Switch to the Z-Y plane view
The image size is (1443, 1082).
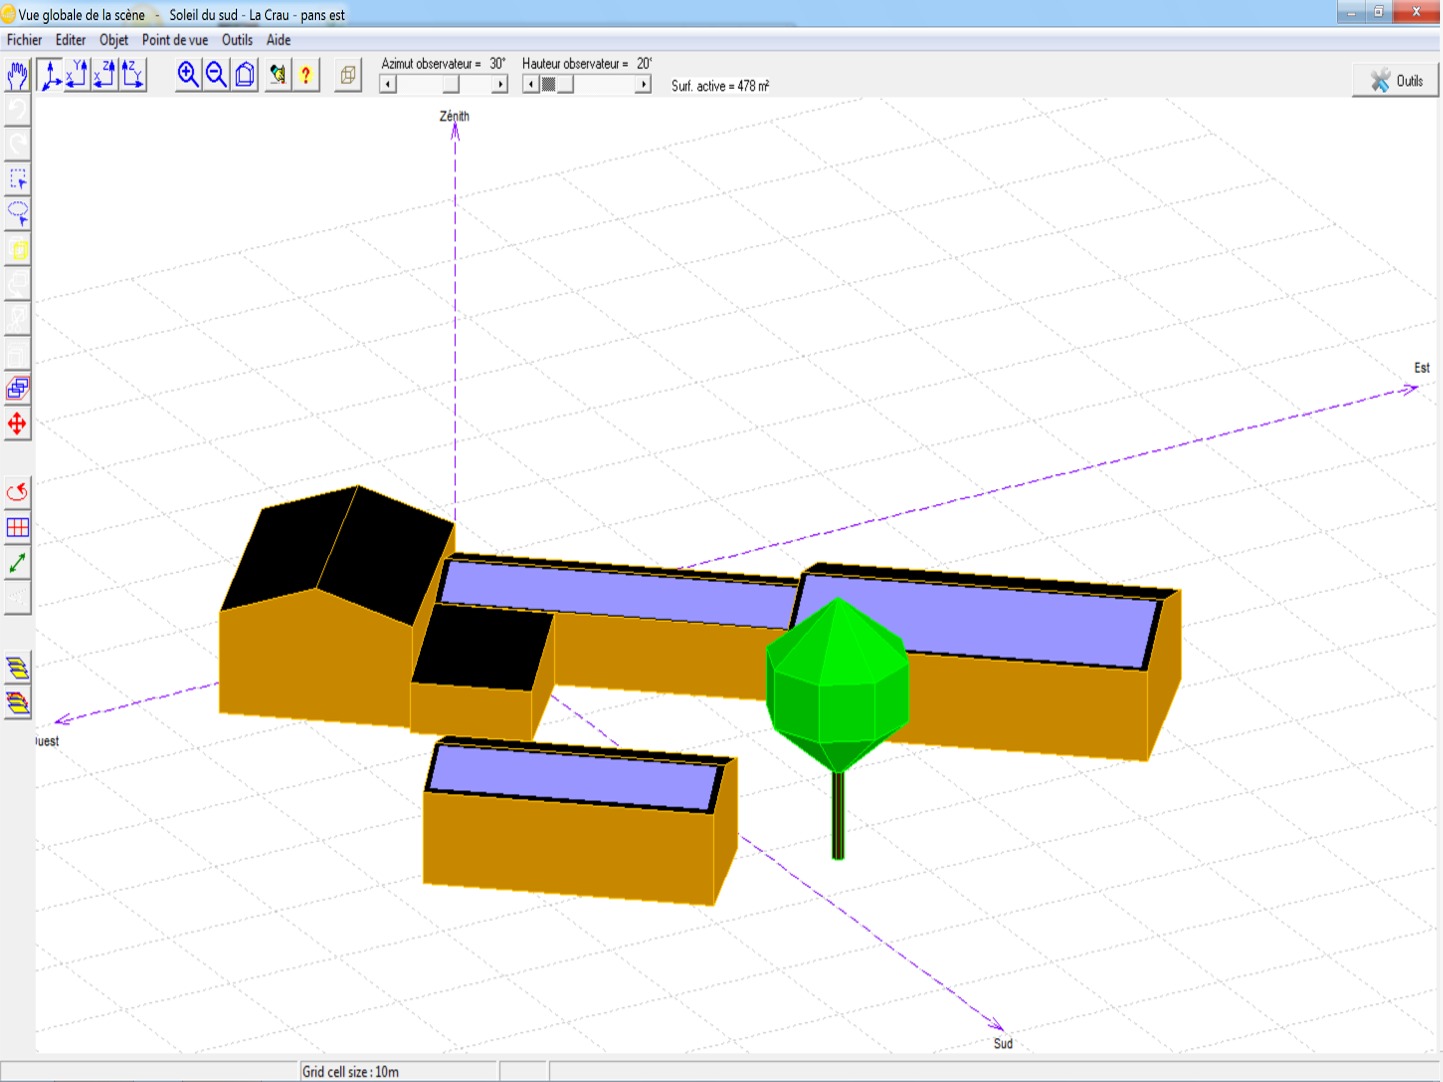pyautogui.click(x=132, y=75)
